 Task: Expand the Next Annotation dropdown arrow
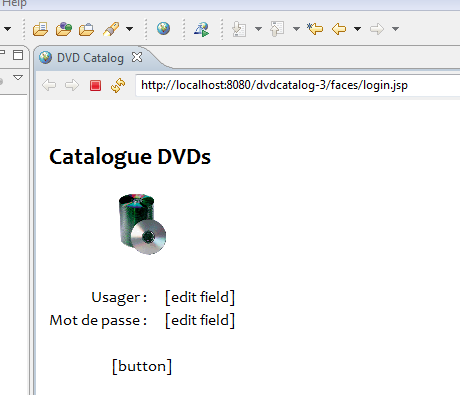click(x=258, y=29)
